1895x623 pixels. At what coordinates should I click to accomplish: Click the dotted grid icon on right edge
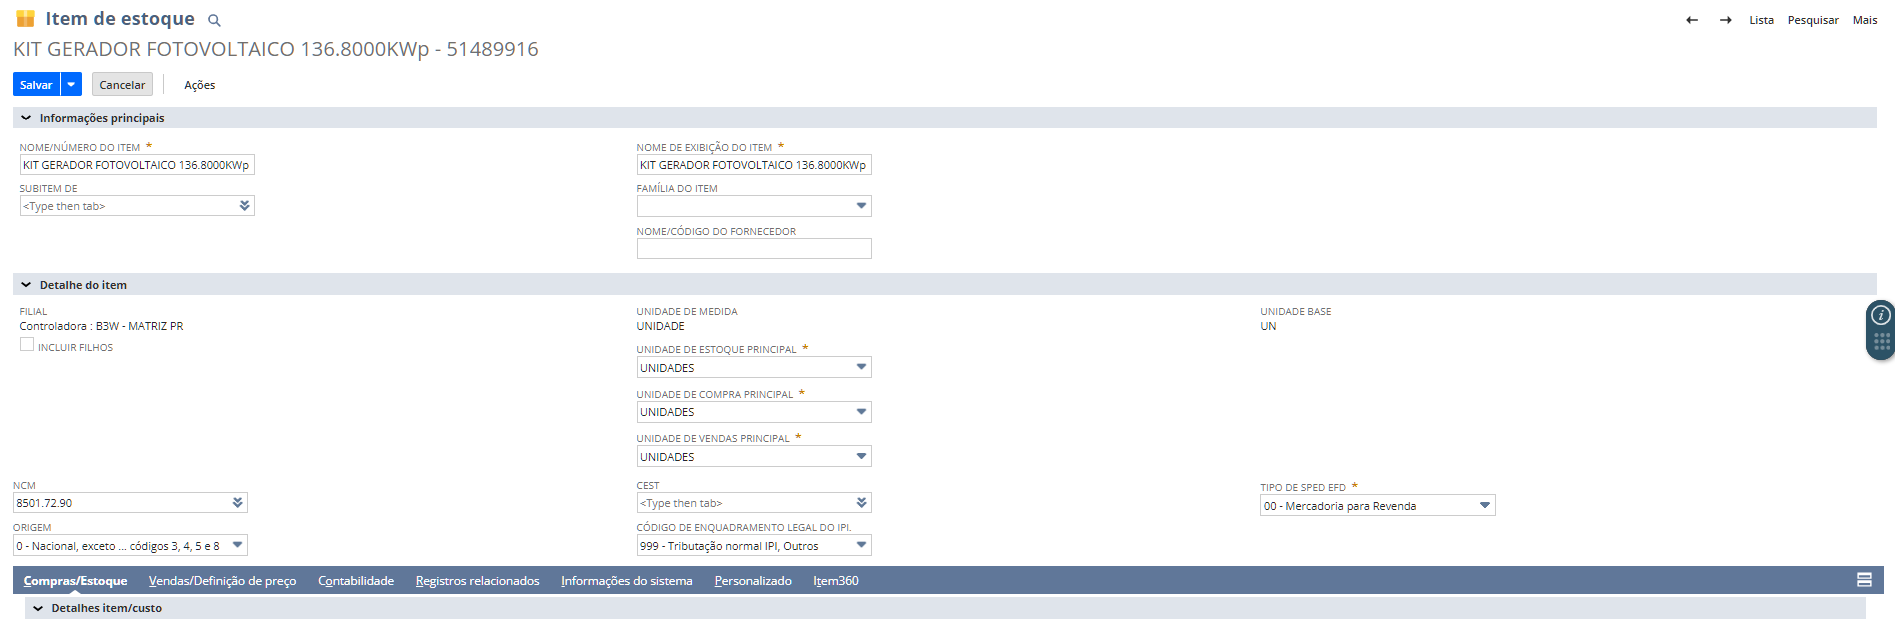click(x=1881, y=342)
